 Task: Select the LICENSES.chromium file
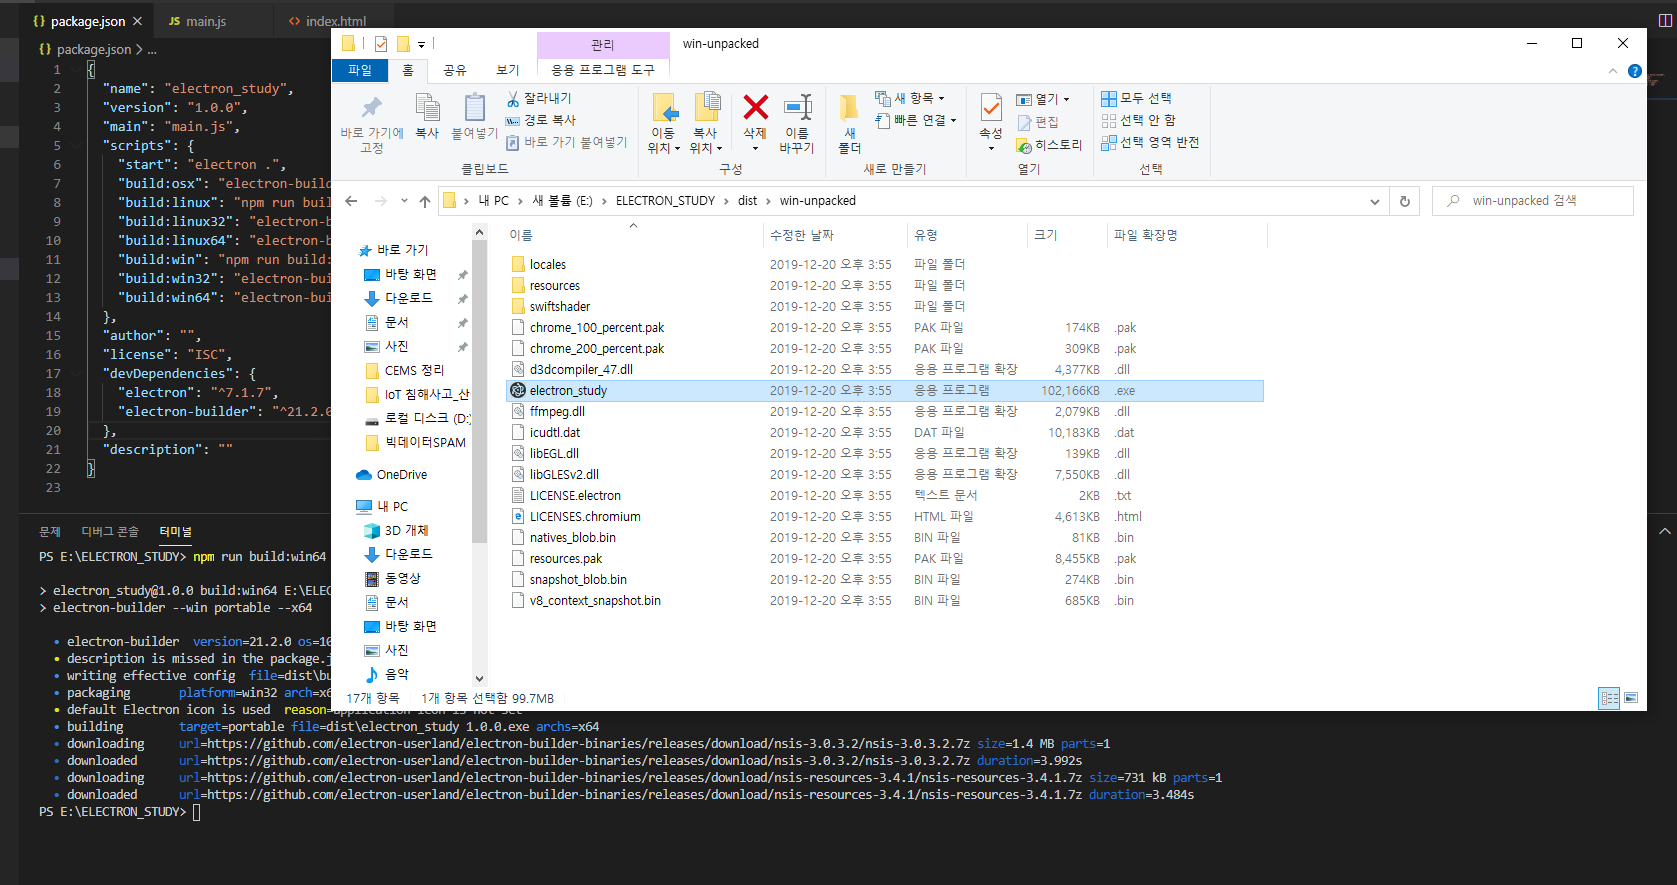click(585, 517)
